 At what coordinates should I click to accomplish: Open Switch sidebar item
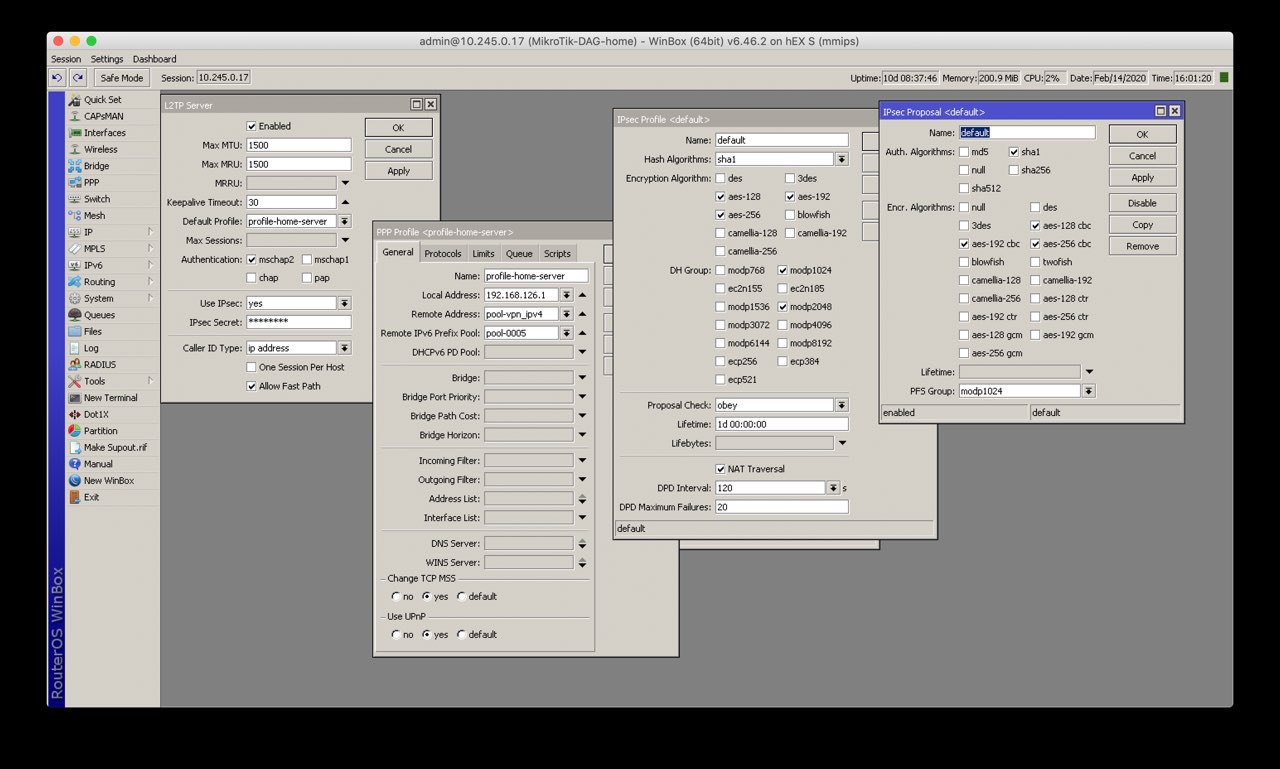[97, 199]
